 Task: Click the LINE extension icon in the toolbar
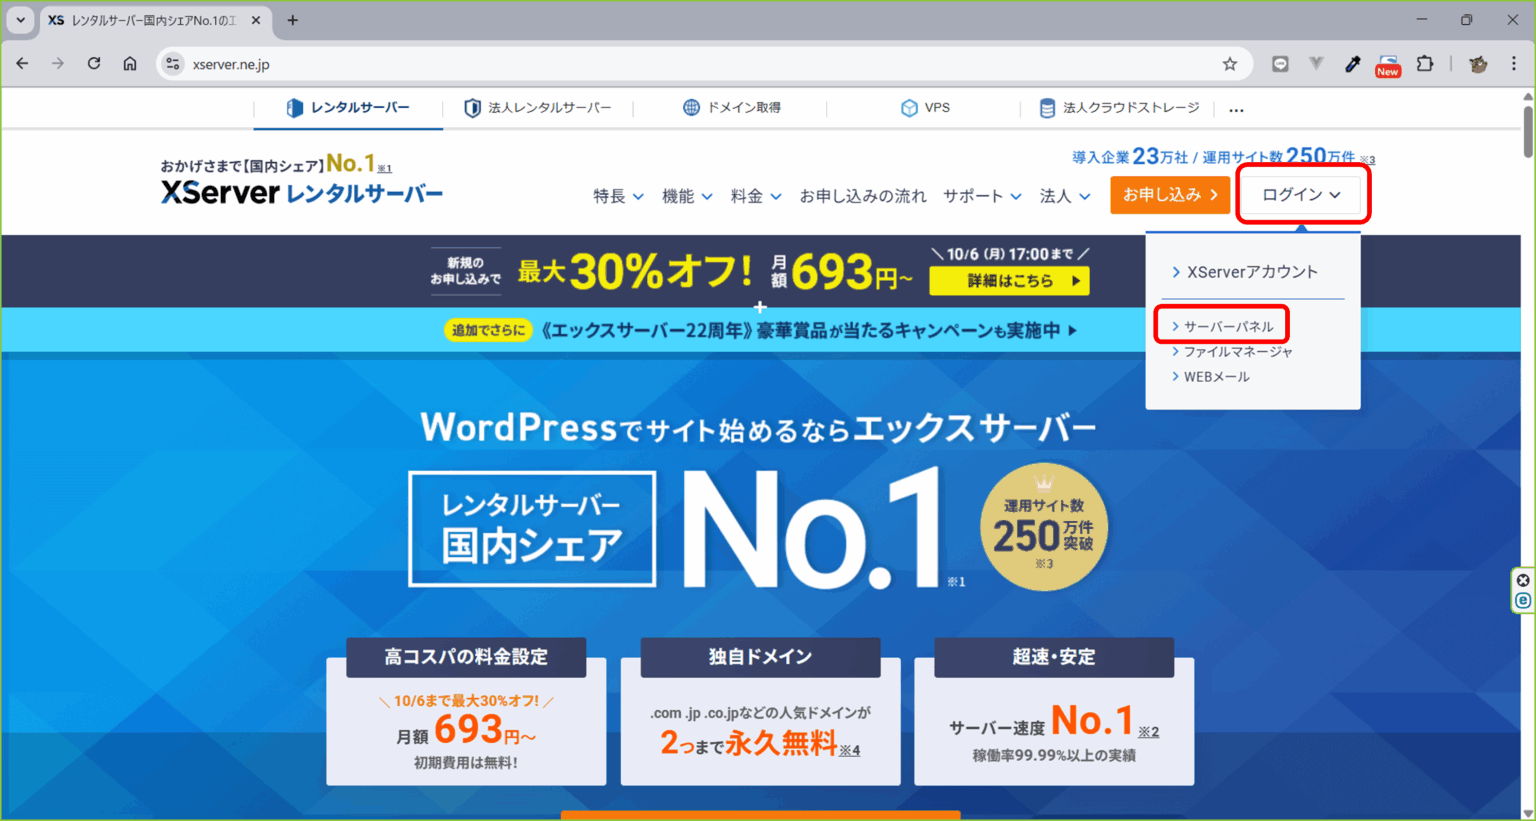[1280, 63]
